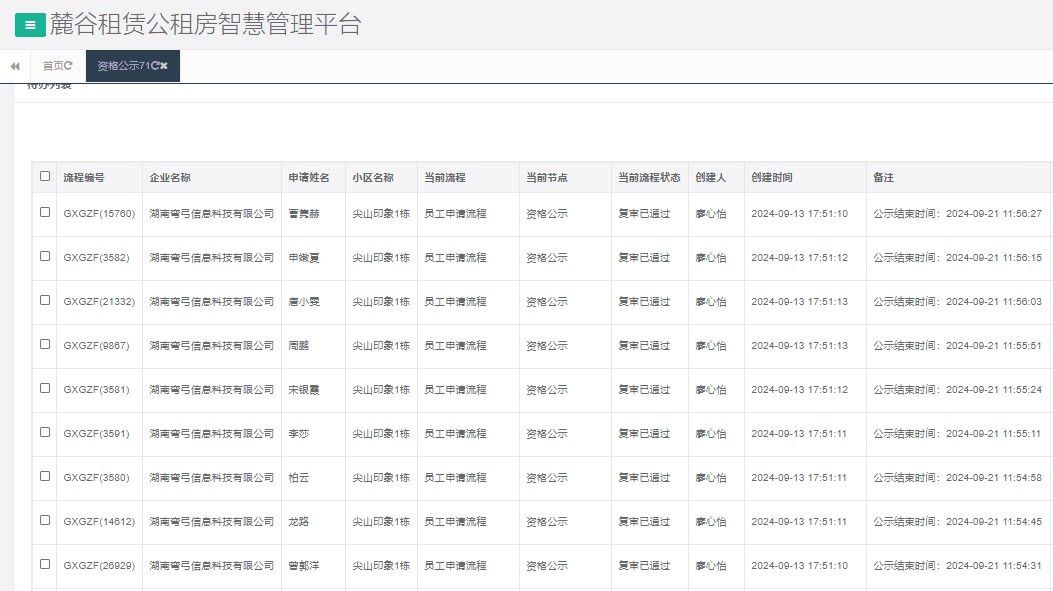This screenshot has width=1053, height=591.
Task: Refresh the 首页 tab via its refresh icon
Action: [x=70, y=65]
